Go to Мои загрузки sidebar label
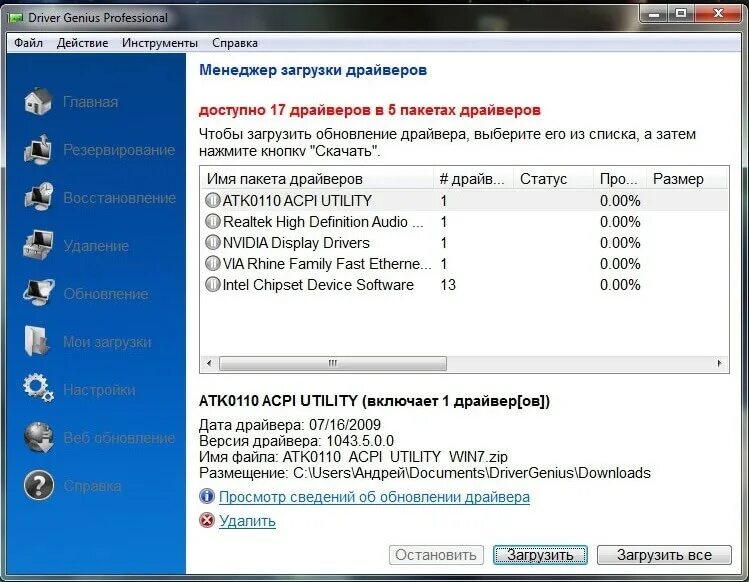 (107, 342)
